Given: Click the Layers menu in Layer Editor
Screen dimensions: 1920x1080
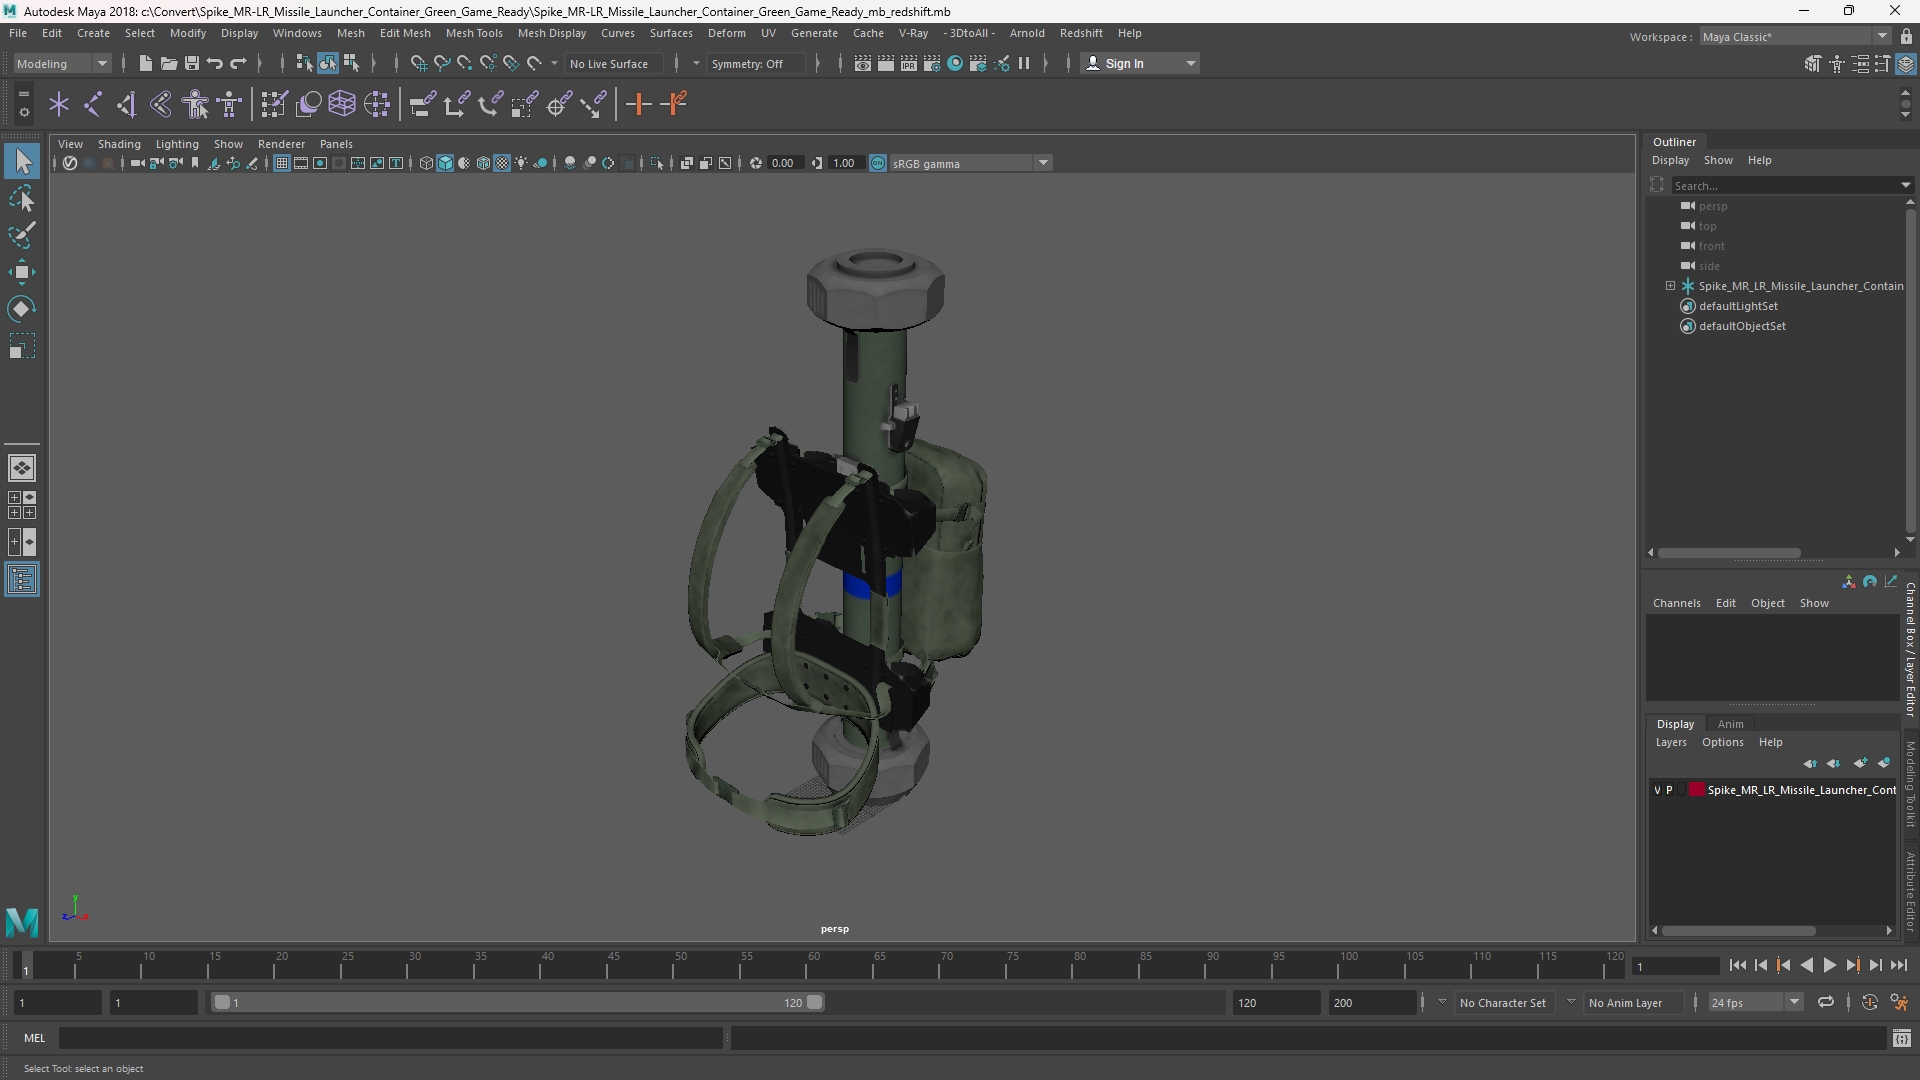Looking at the screenshot, I should click(x=1670, y=742).
